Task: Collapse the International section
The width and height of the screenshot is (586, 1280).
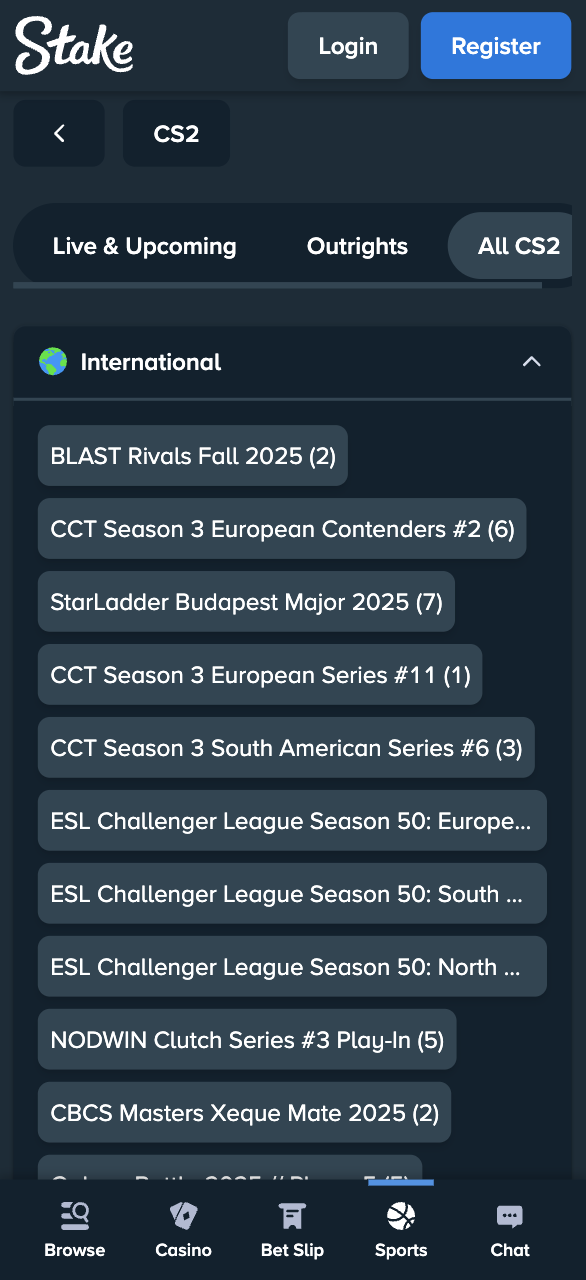Action: 532,362
